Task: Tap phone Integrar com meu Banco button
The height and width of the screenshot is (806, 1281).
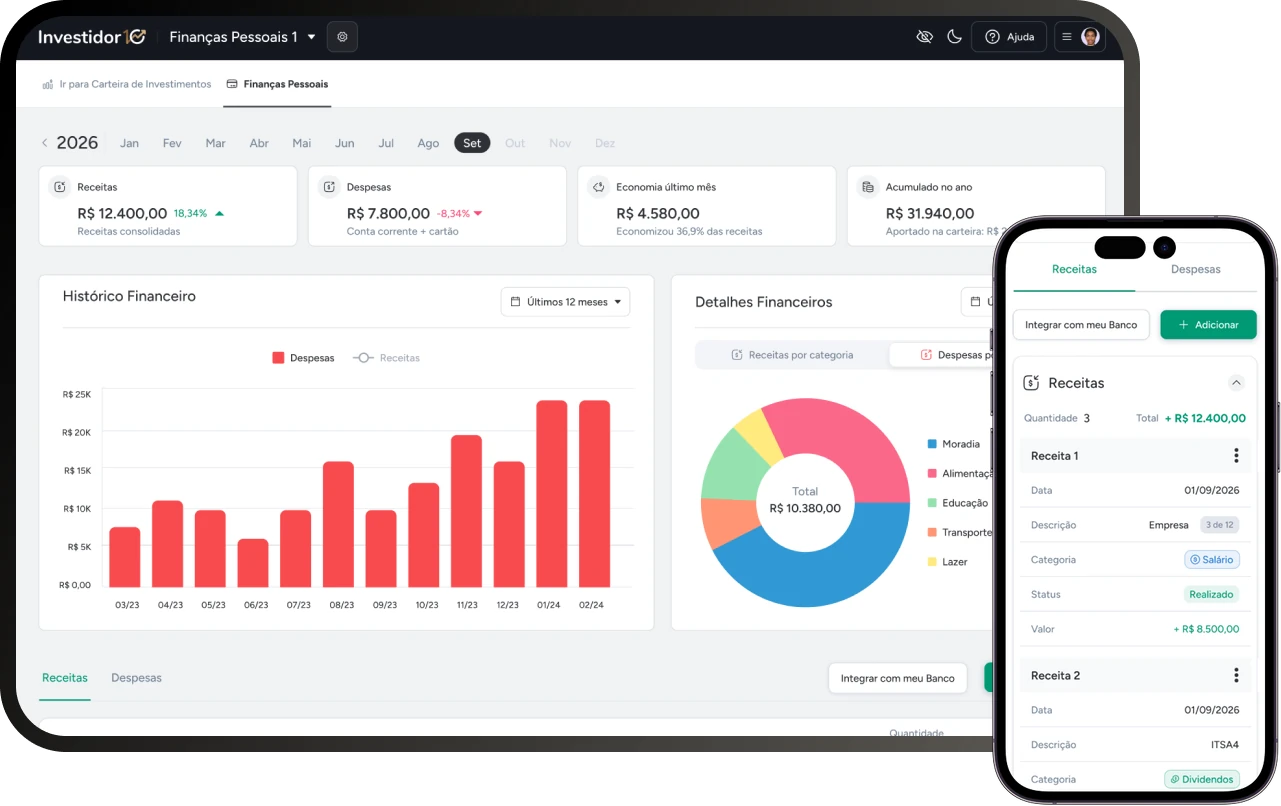Action: (x=1081, y=325)
